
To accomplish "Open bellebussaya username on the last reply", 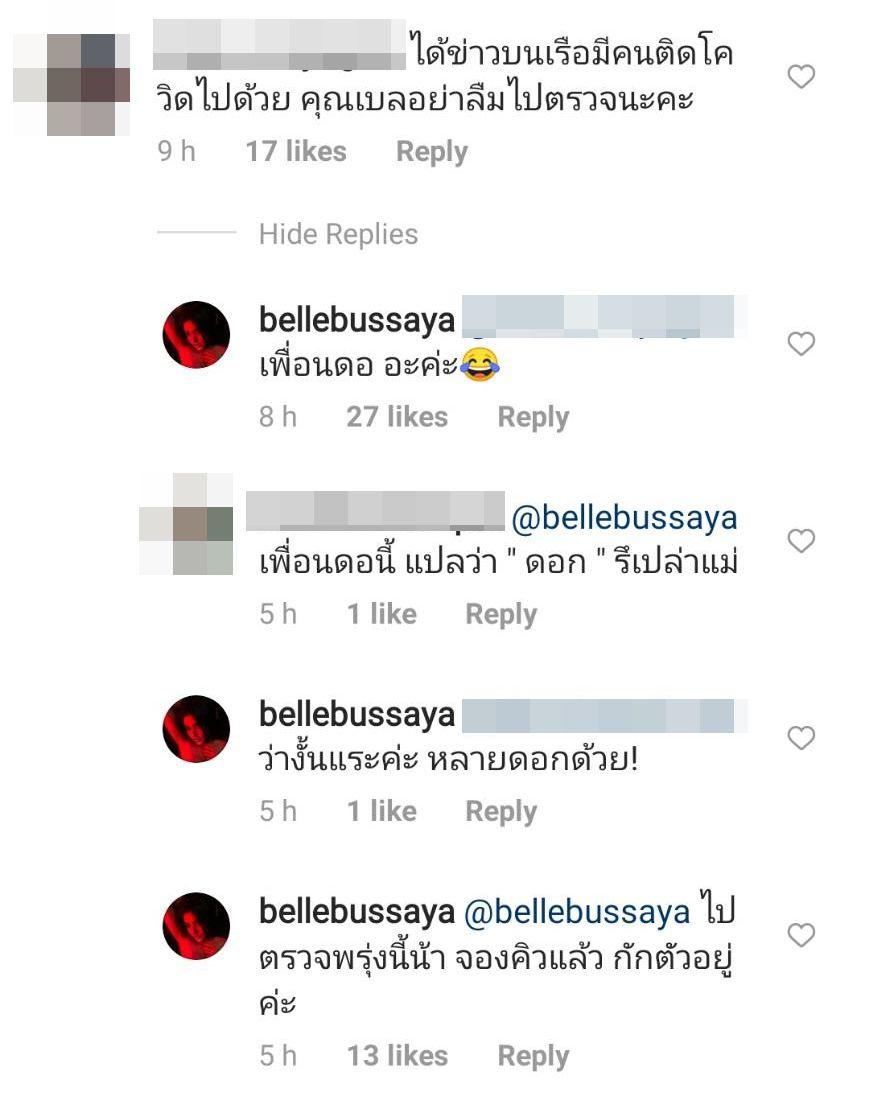I will tap(357, 912).
